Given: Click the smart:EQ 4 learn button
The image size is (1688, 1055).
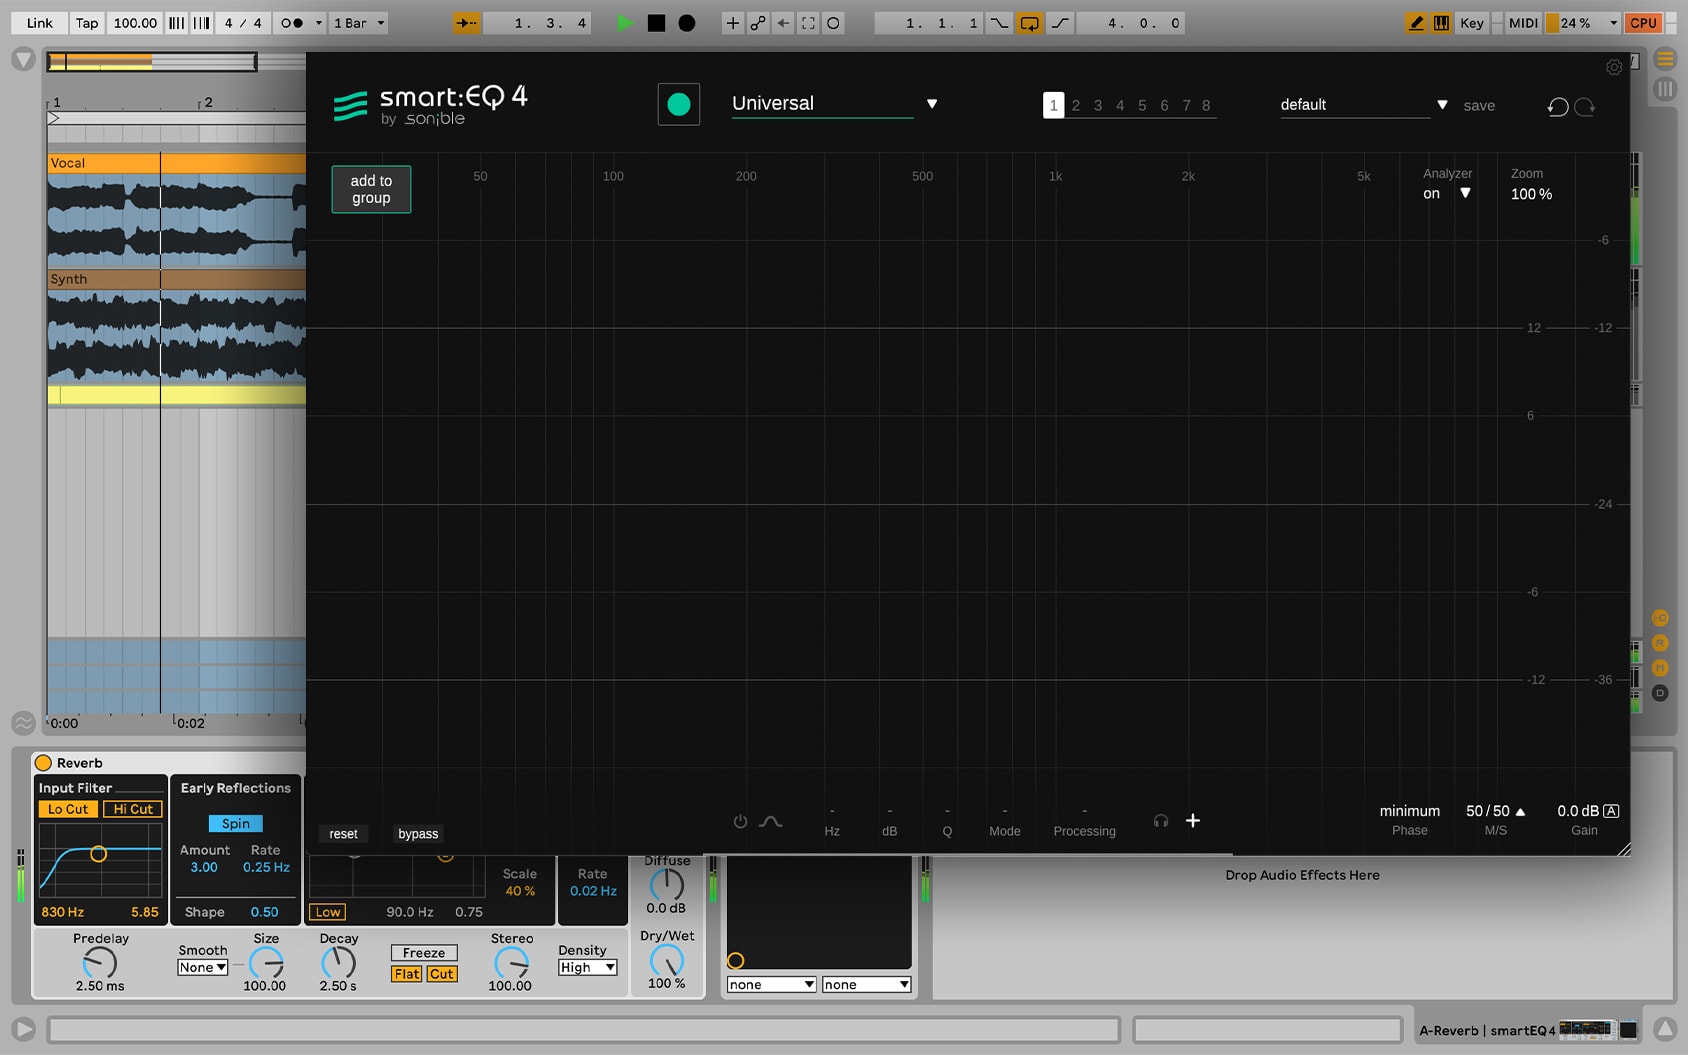Looking at the screenshot, I should click(x=678, y=104).
